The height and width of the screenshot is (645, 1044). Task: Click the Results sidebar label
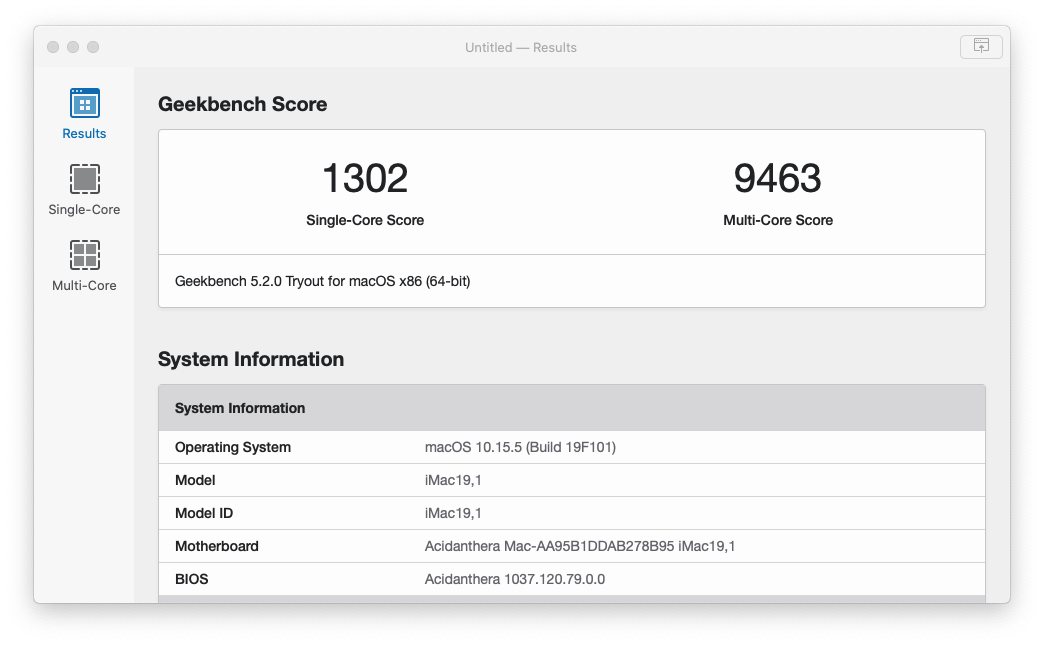coord(84,133)
